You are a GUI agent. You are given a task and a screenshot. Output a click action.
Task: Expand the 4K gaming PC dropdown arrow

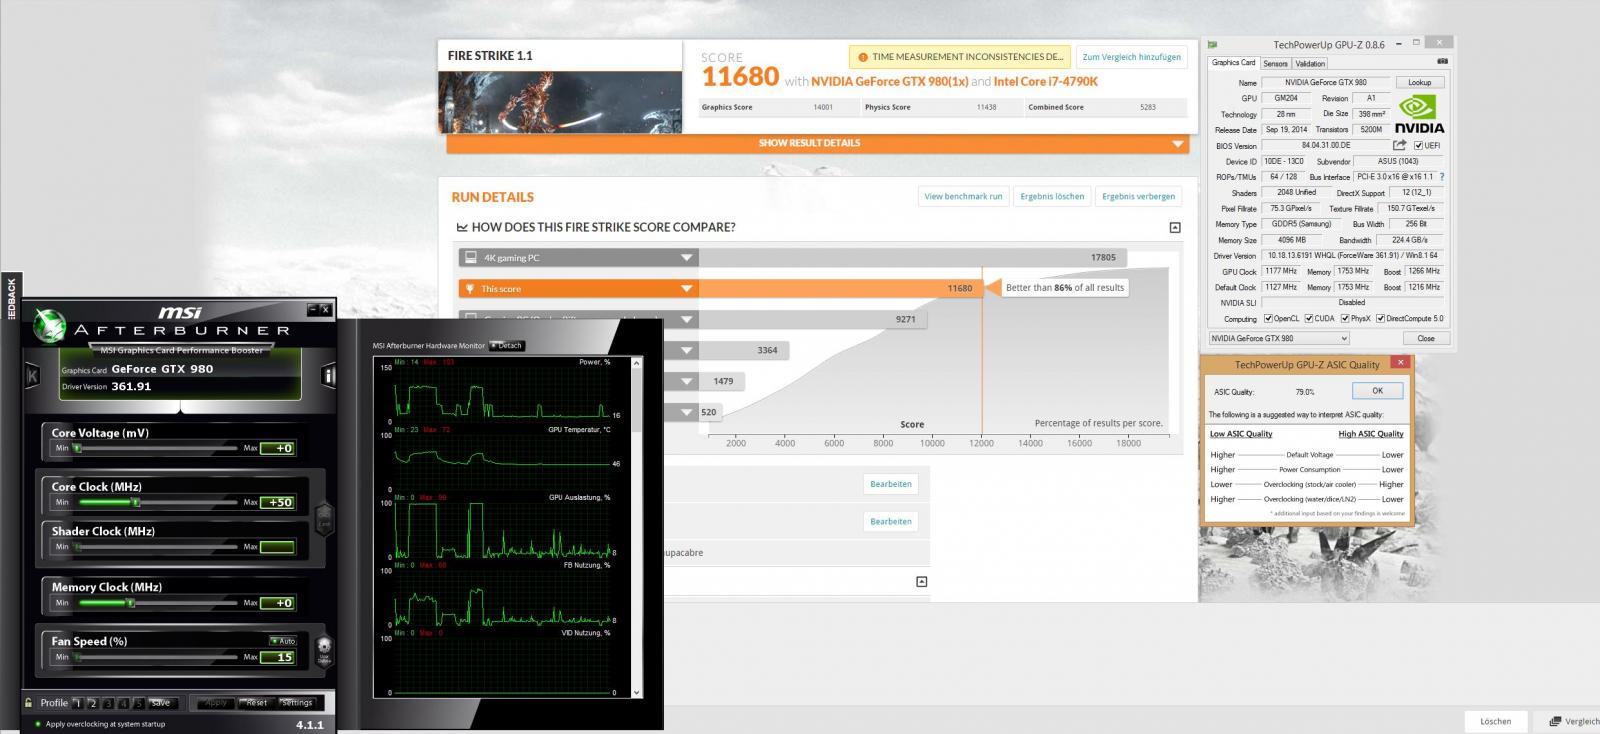coord(686,258)
